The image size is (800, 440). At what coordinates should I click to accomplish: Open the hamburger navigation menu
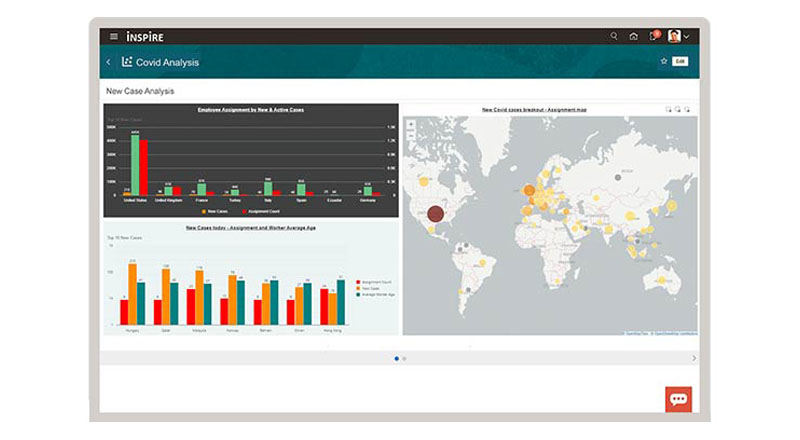(x=114, y=36)
